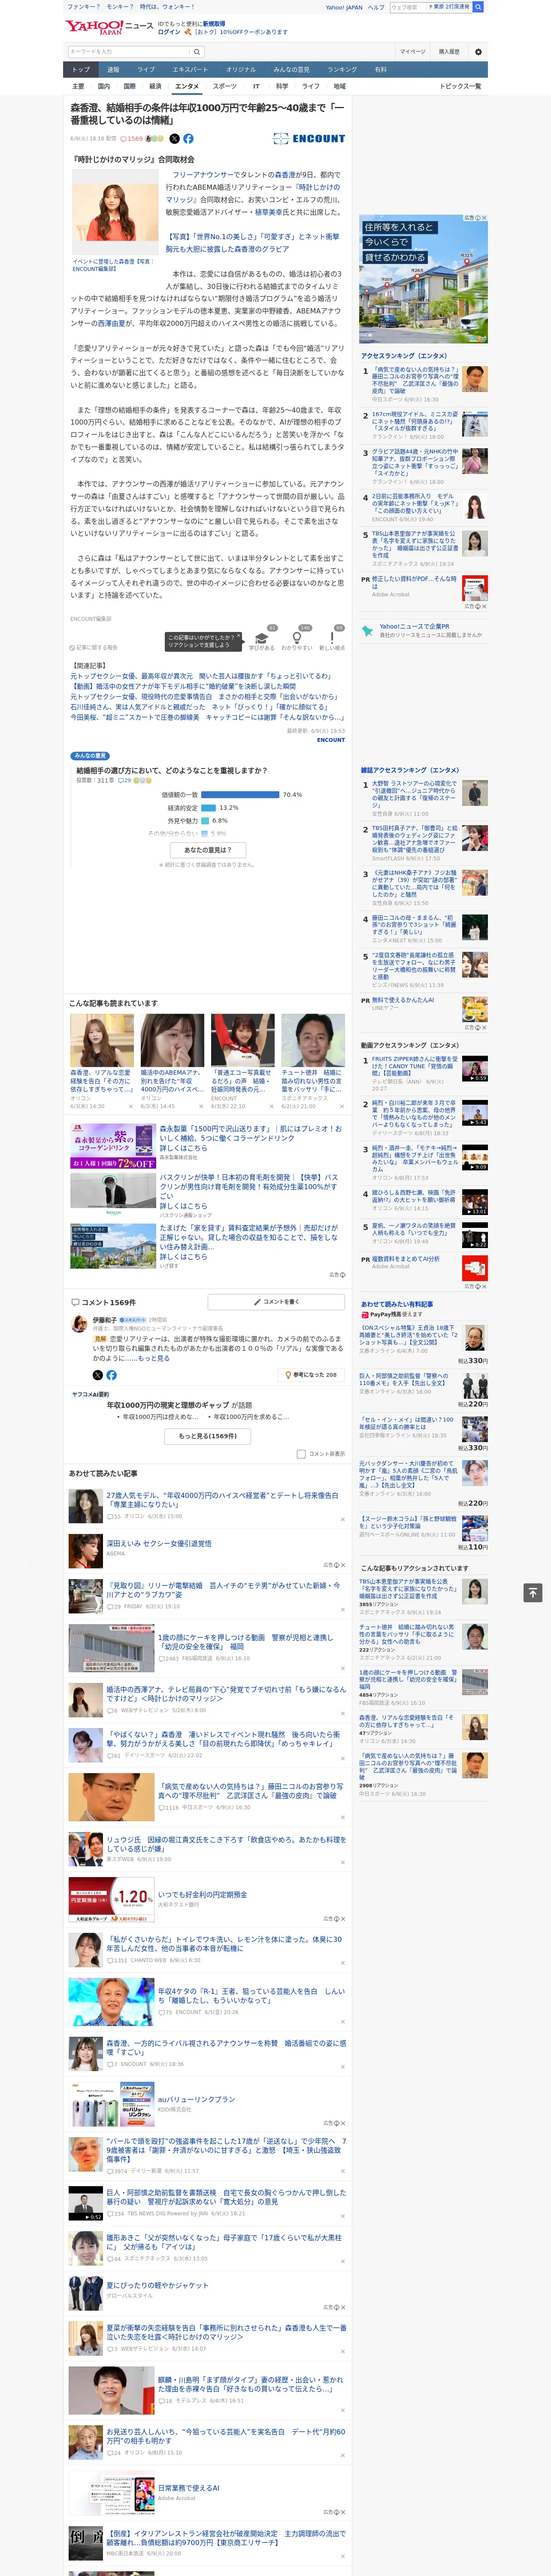
Task: Select the 国際 category
Action: coord(129,86)
